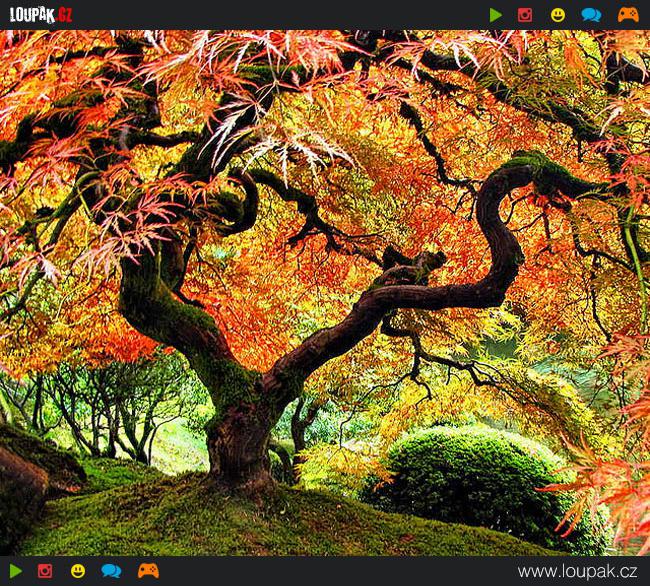Follow the www.loupak.cz link in the footer
This screenshot has height=586, width=650.
tap(579, 571)
